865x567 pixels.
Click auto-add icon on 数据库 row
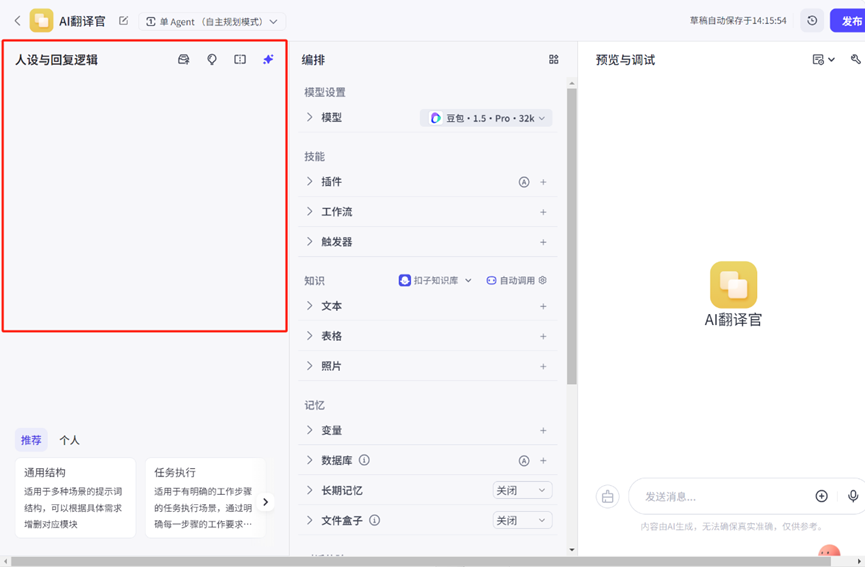(524, 461)
